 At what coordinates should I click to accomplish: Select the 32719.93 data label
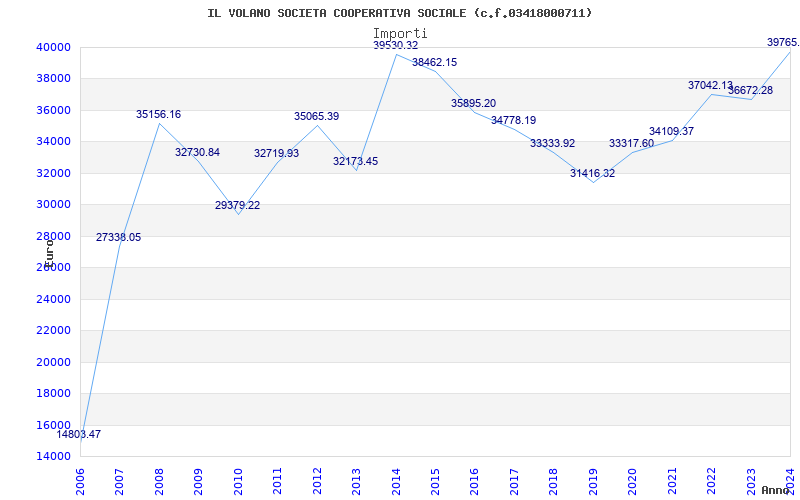pos(277,153)
